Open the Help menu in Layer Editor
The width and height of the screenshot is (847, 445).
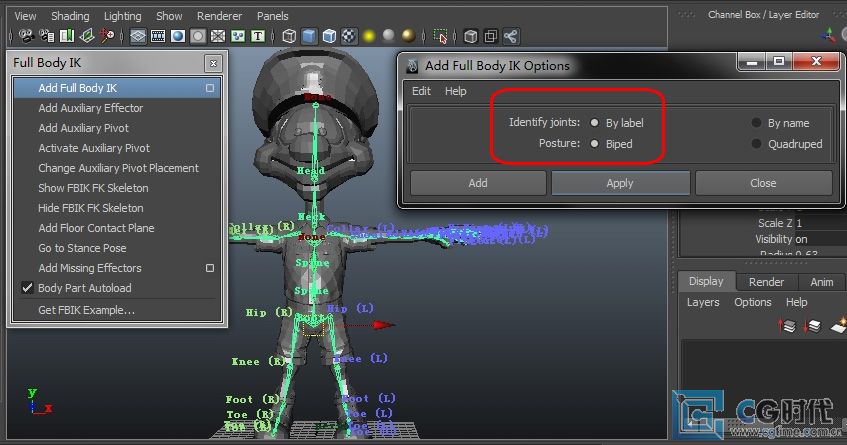pyautogui.click(x=797, y=302)
